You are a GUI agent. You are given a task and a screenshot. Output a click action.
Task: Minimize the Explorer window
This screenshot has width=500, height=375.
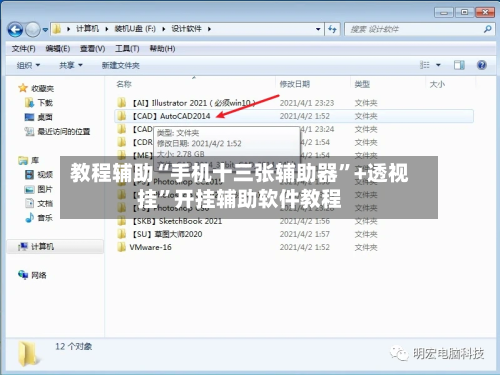click(x=444, y=12)
